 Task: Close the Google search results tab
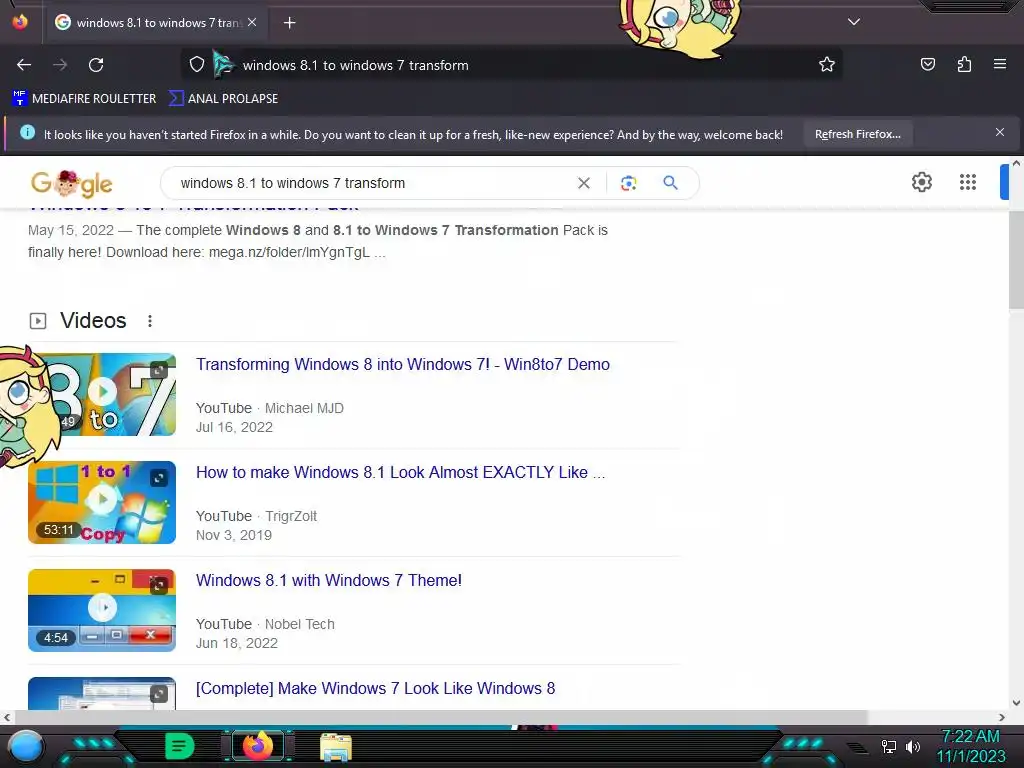[x=252, y=22]
